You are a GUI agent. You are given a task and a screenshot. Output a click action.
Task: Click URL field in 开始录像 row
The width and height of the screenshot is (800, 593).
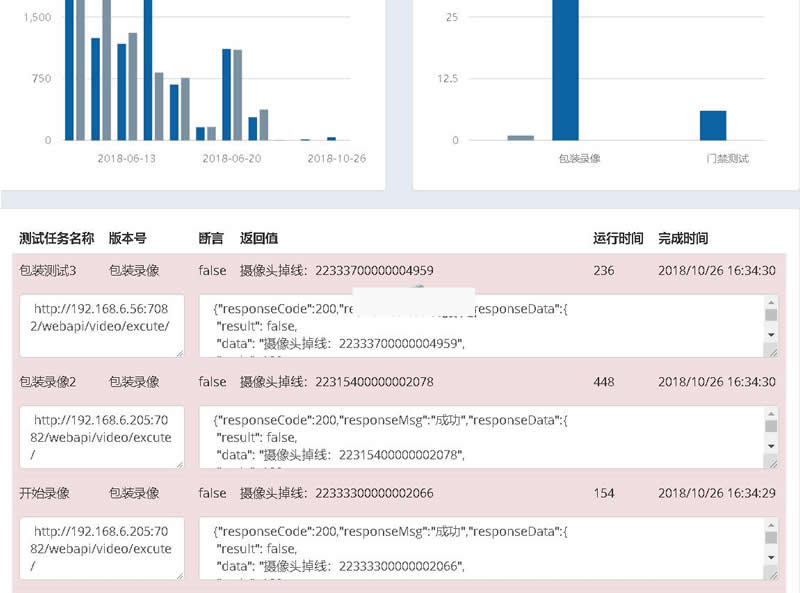coord(102,548)
